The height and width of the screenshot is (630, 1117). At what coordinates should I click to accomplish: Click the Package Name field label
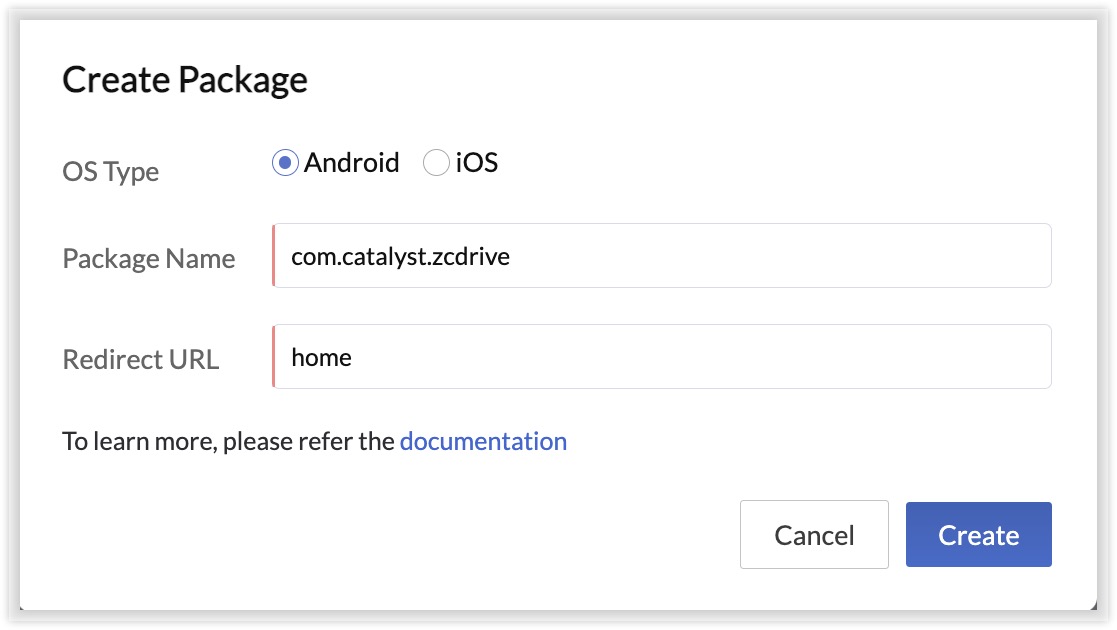pos(148,259)
